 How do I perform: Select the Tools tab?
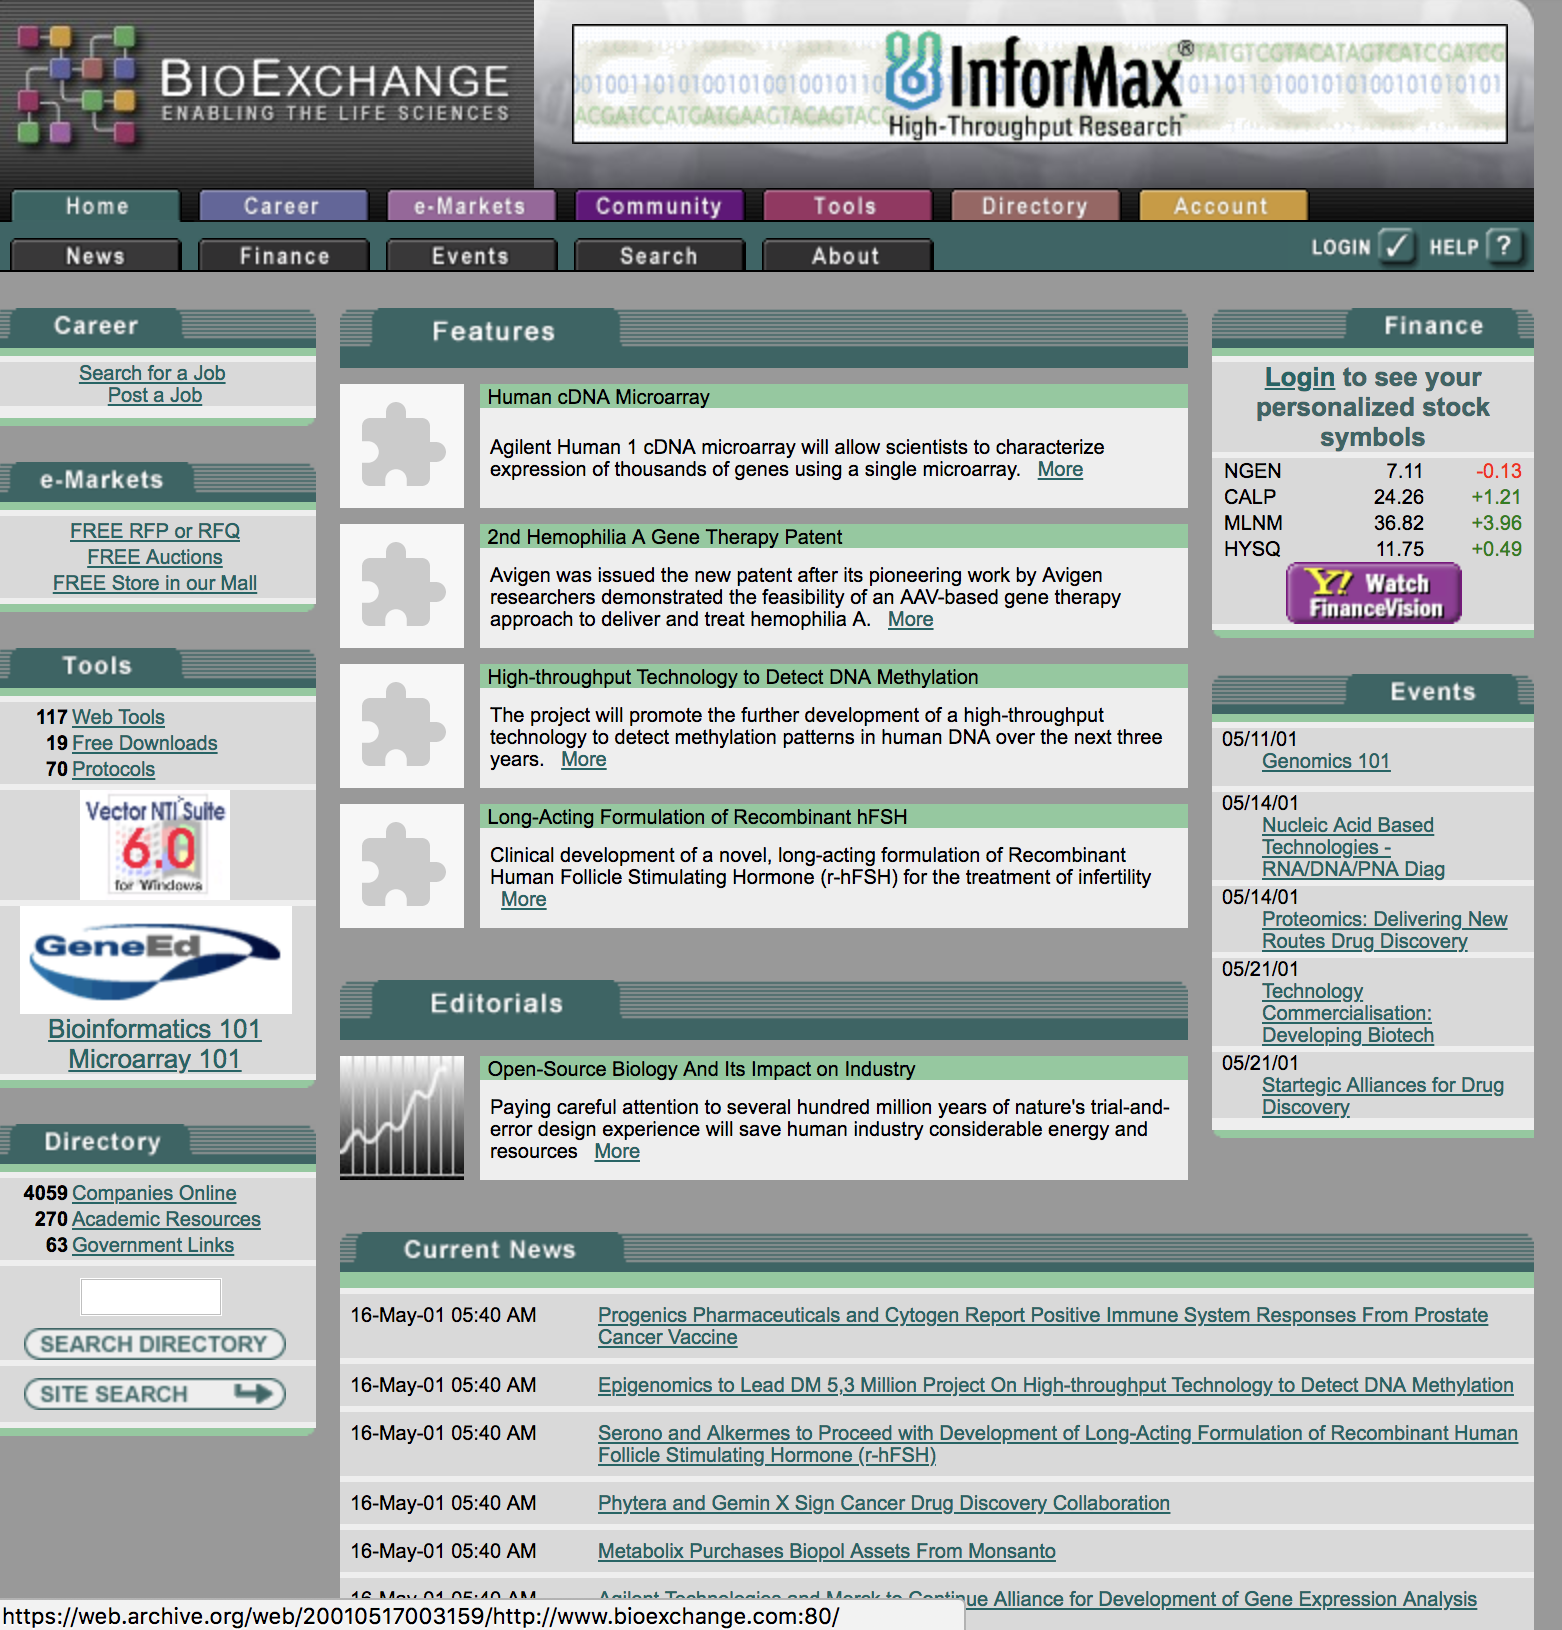[847, 206]
